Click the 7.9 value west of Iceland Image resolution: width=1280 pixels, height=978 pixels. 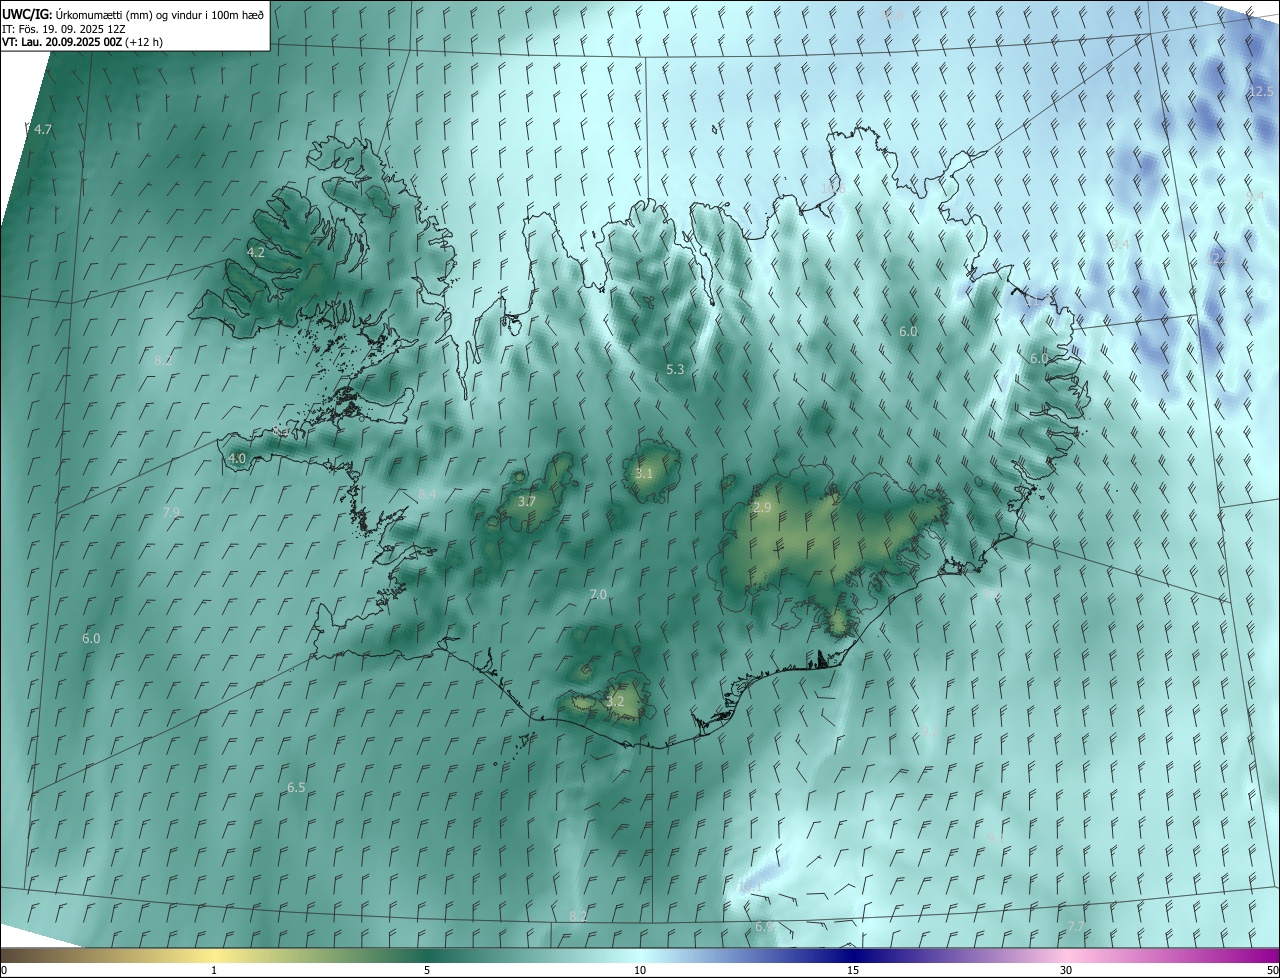pos(171,513)
